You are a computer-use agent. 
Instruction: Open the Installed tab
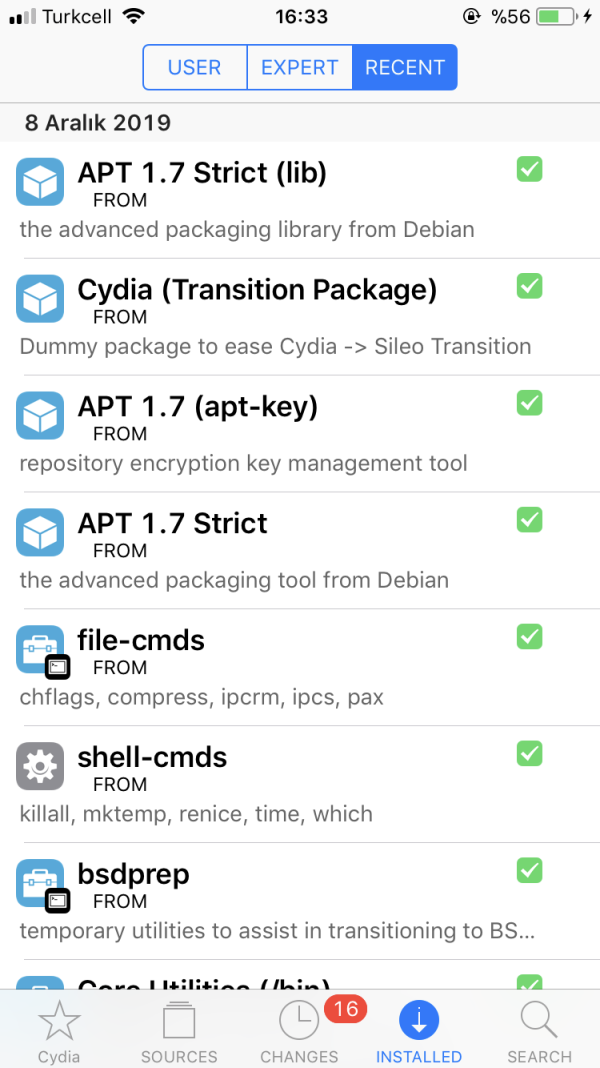(419, 1030)
